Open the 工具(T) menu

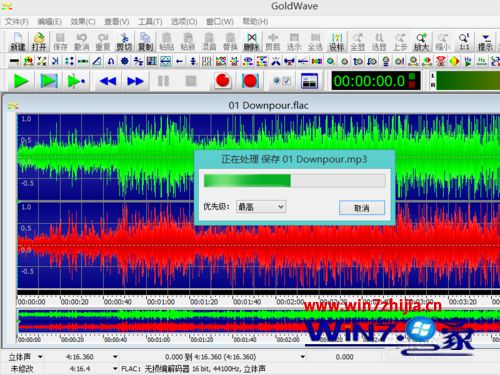click(x=150, y=22)
